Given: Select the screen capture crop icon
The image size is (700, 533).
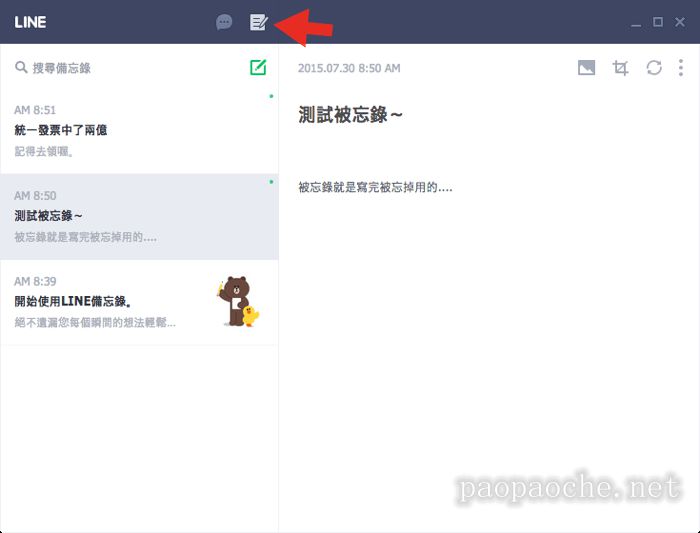Looking at the screenshot, I should pyautogui.click(x=620, y=68).
